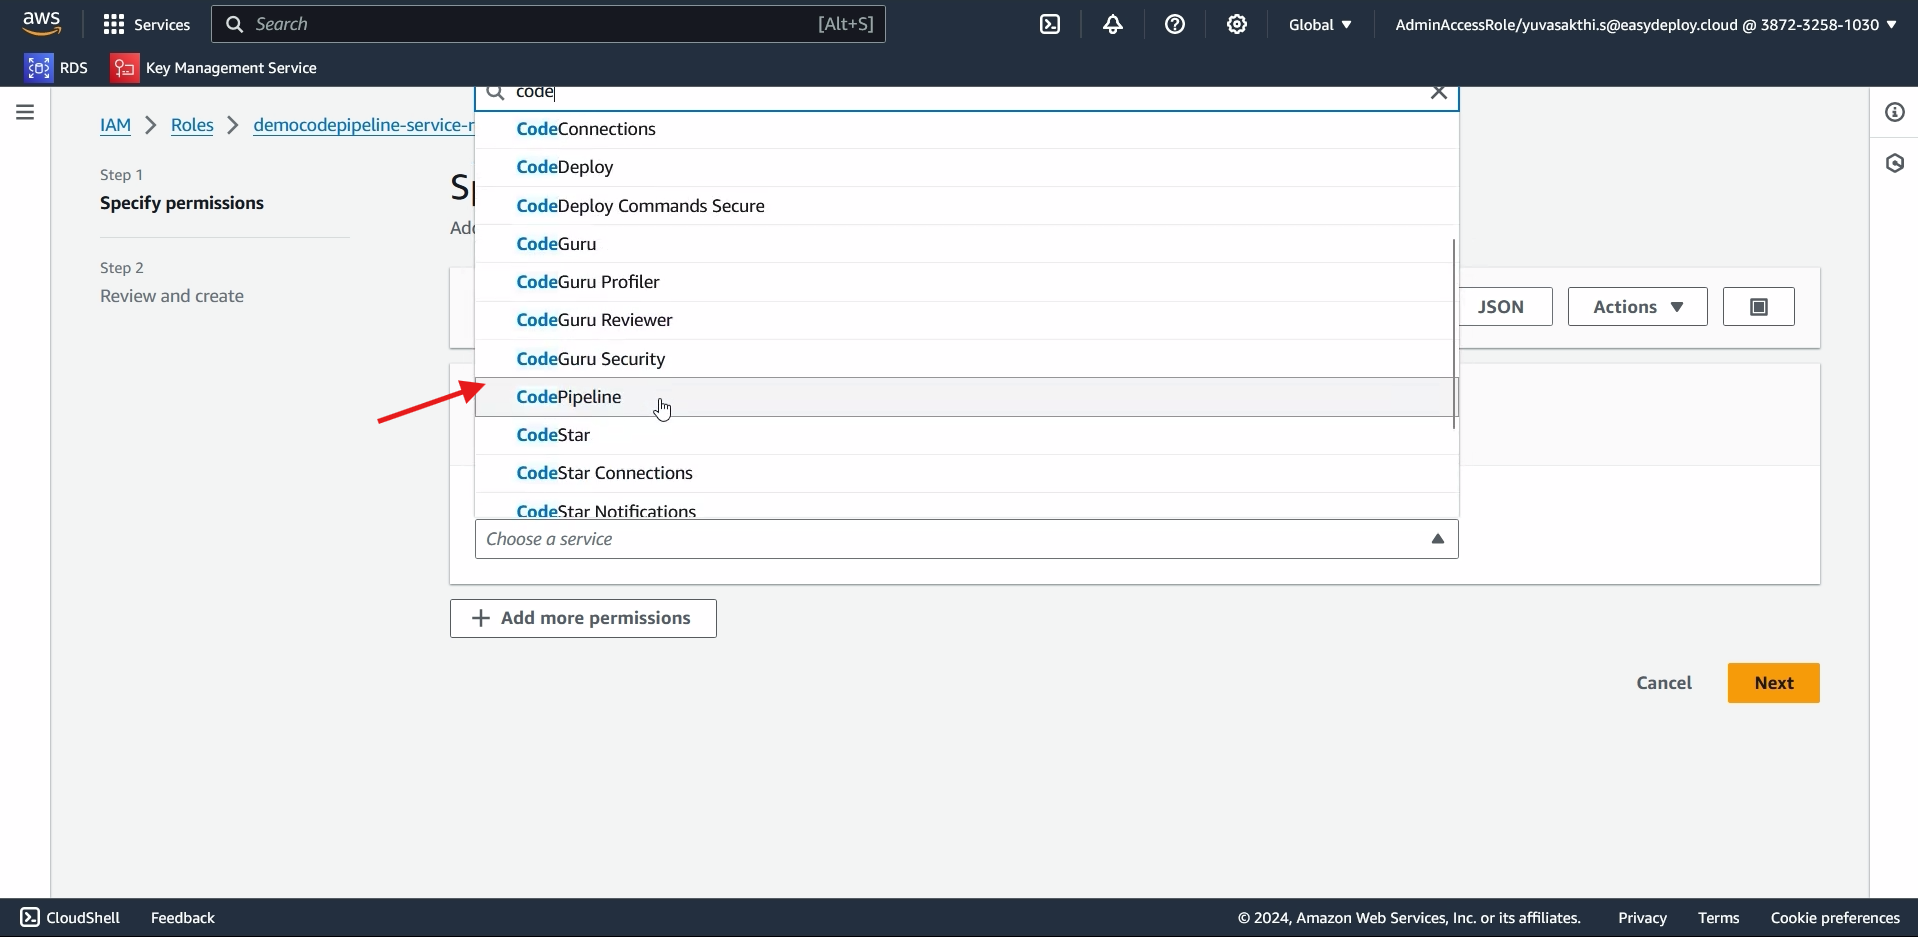The image size is (1918, 937).
Task: Select CodeStar service option
Action: click(x=964, y=435)
